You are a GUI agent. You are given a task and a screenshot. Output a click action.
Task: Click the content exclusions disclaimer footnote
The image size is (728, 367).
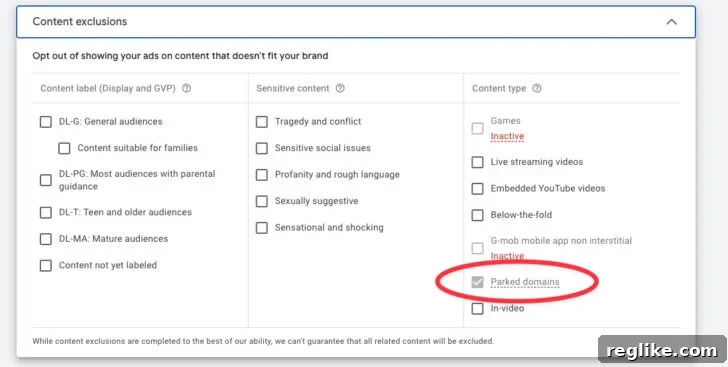click(263, 341)
